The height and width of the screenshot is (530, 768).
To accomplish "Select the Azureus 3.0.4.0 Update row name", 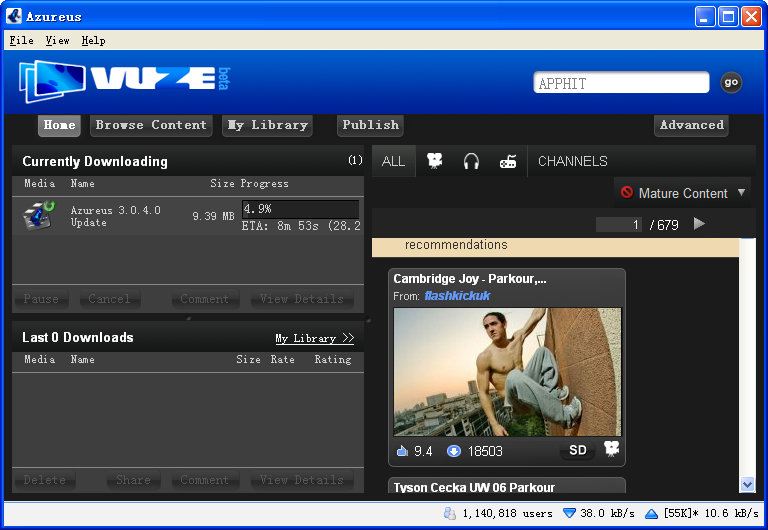I will click(x=116, y=216).
